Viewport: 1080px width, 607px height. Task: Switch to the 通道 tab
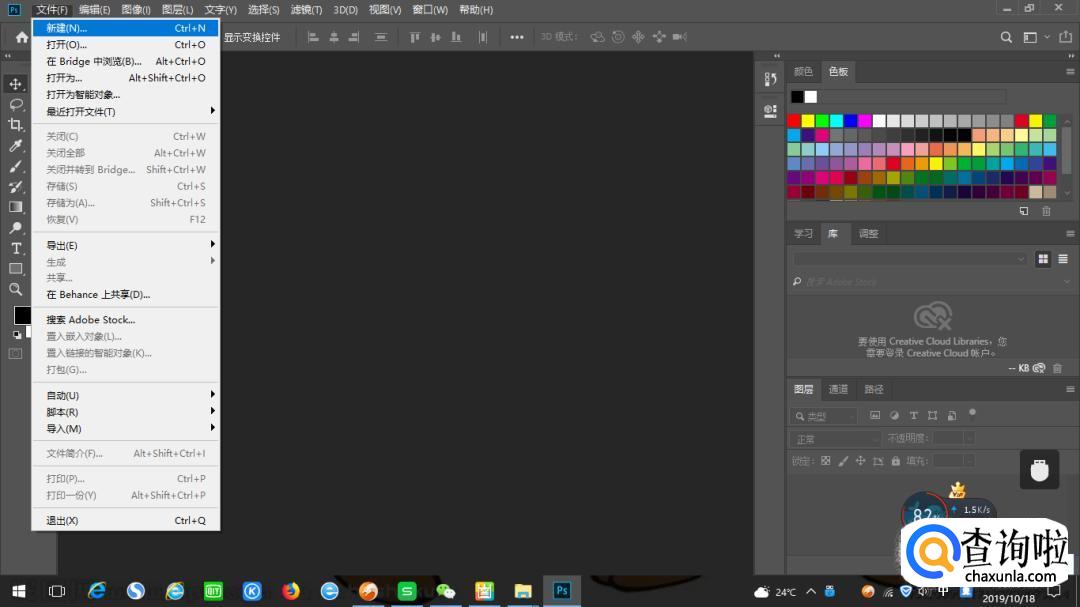pyautogui.click(x=838, y=389)
